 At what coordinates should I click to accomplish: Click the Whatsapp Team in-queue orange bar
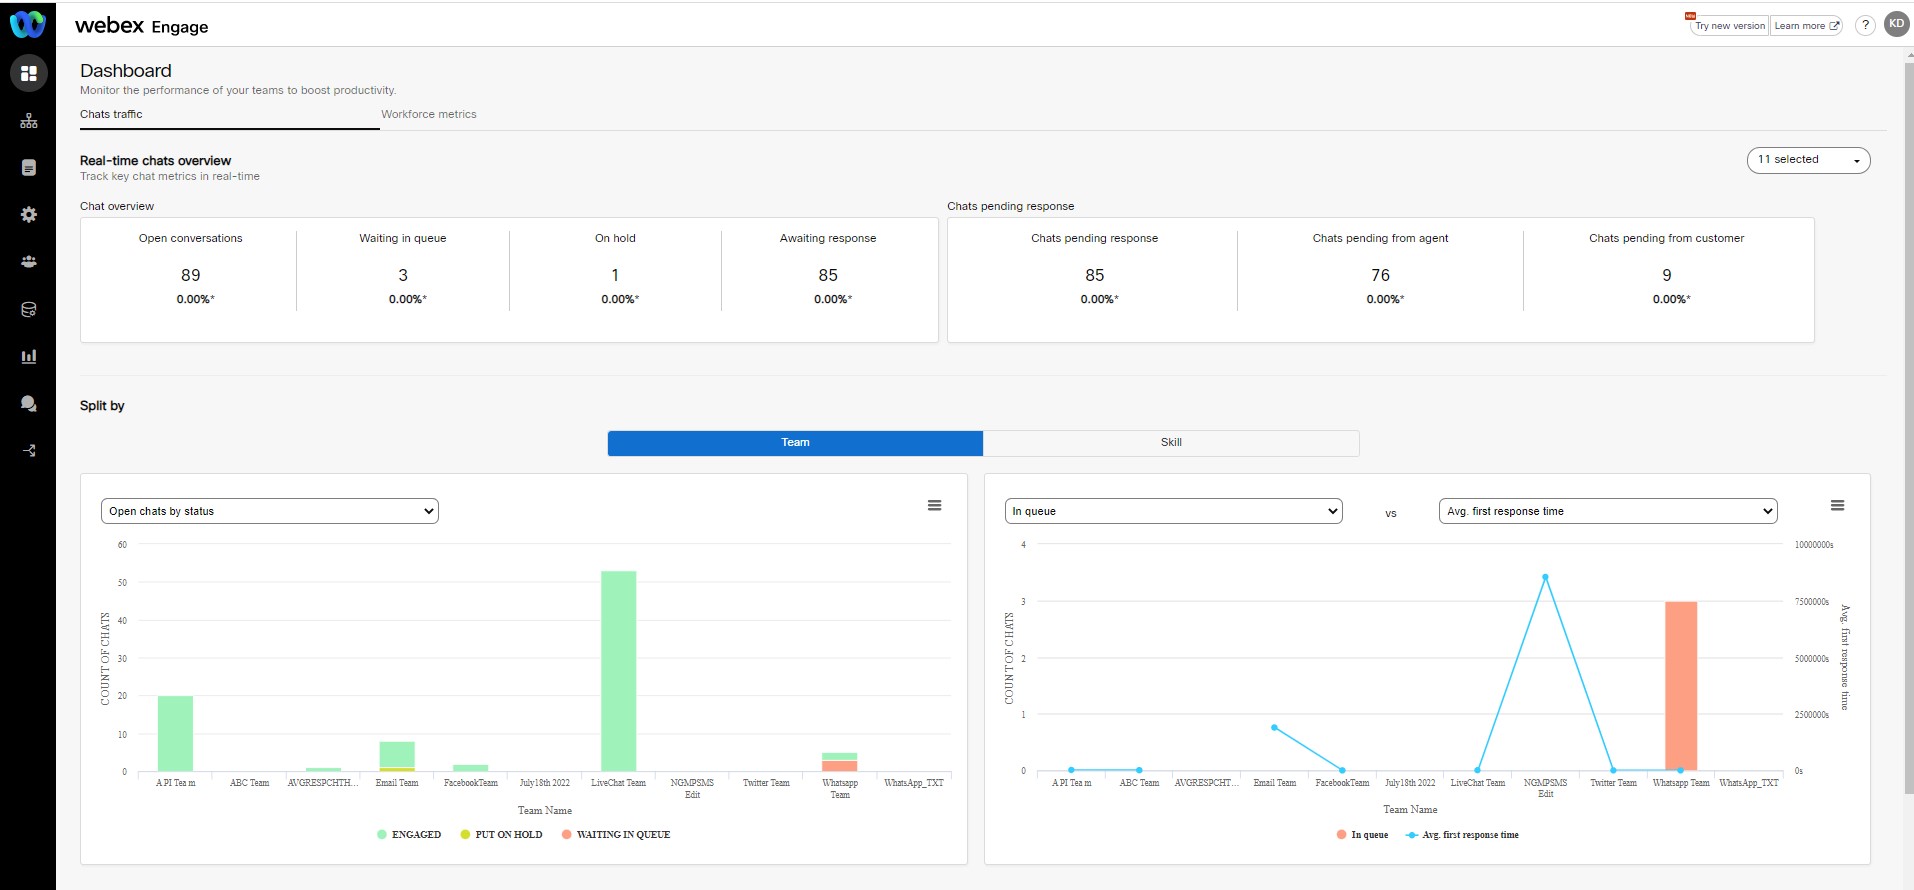1680,686
